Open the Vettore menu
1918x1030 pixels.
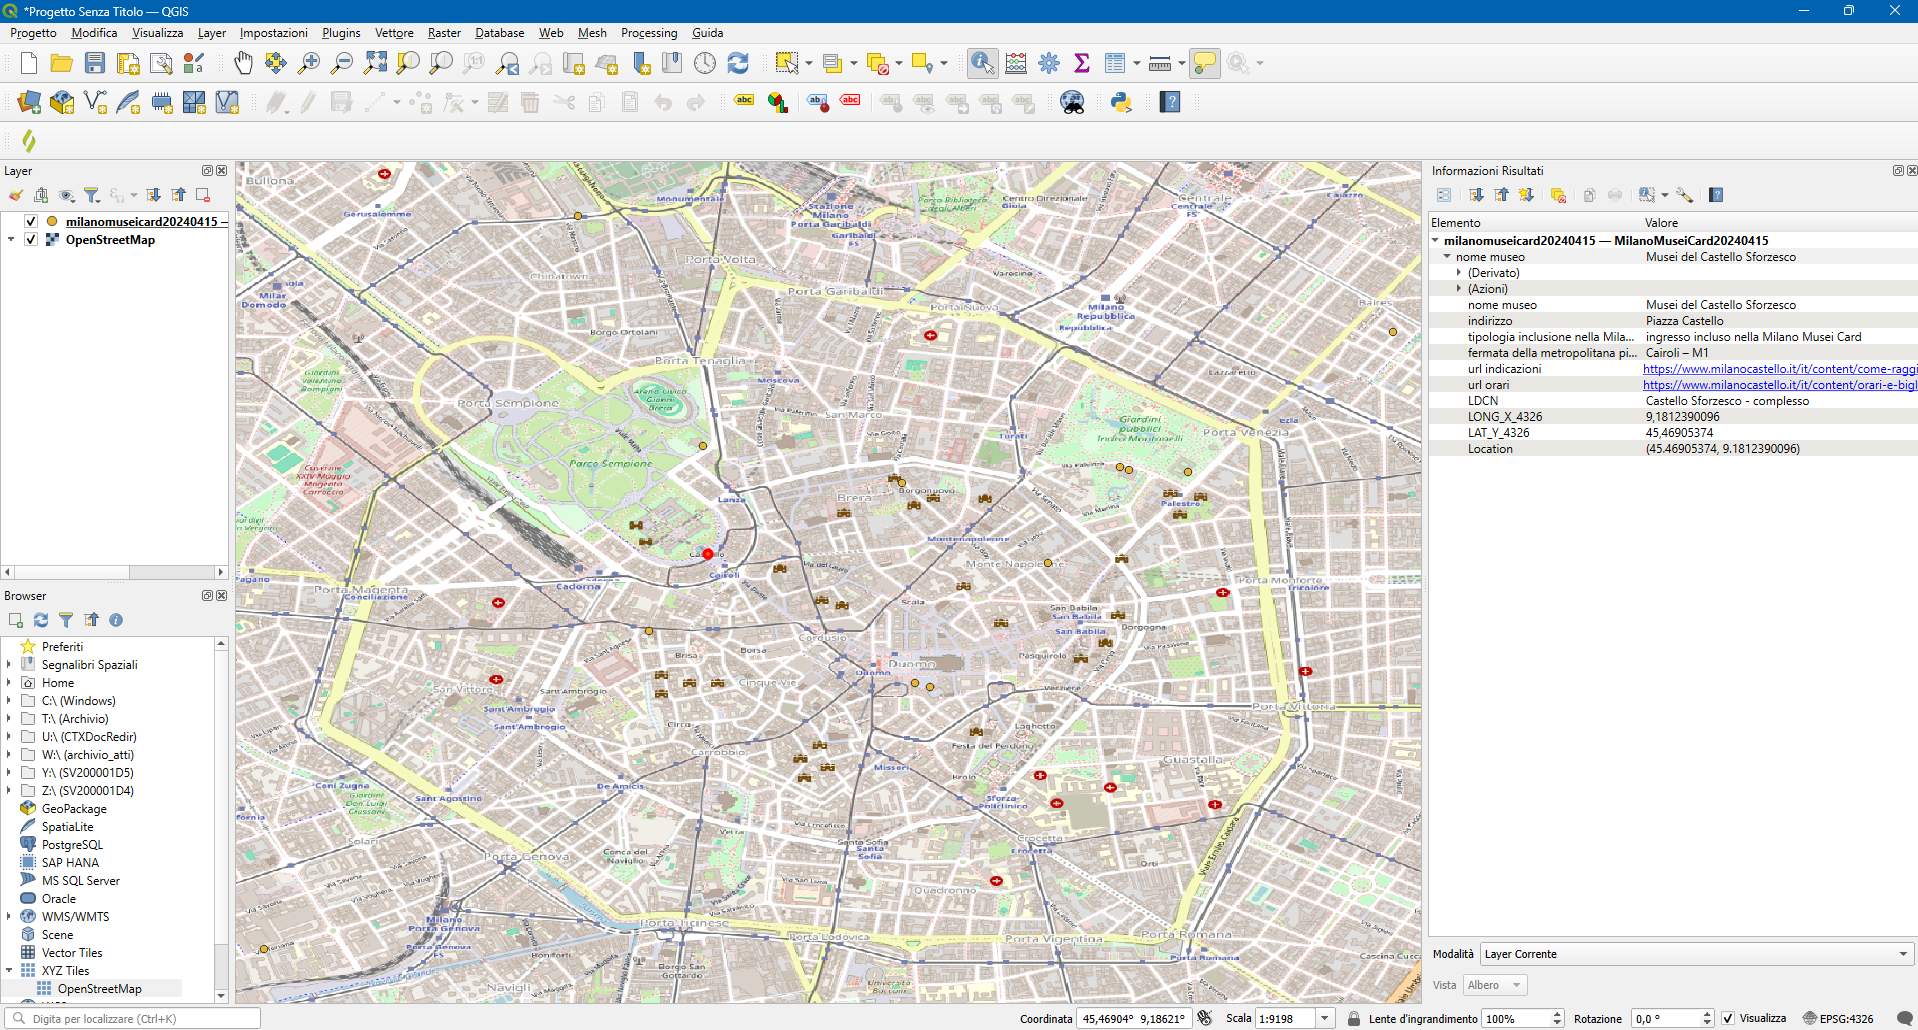tap(394, 33)
